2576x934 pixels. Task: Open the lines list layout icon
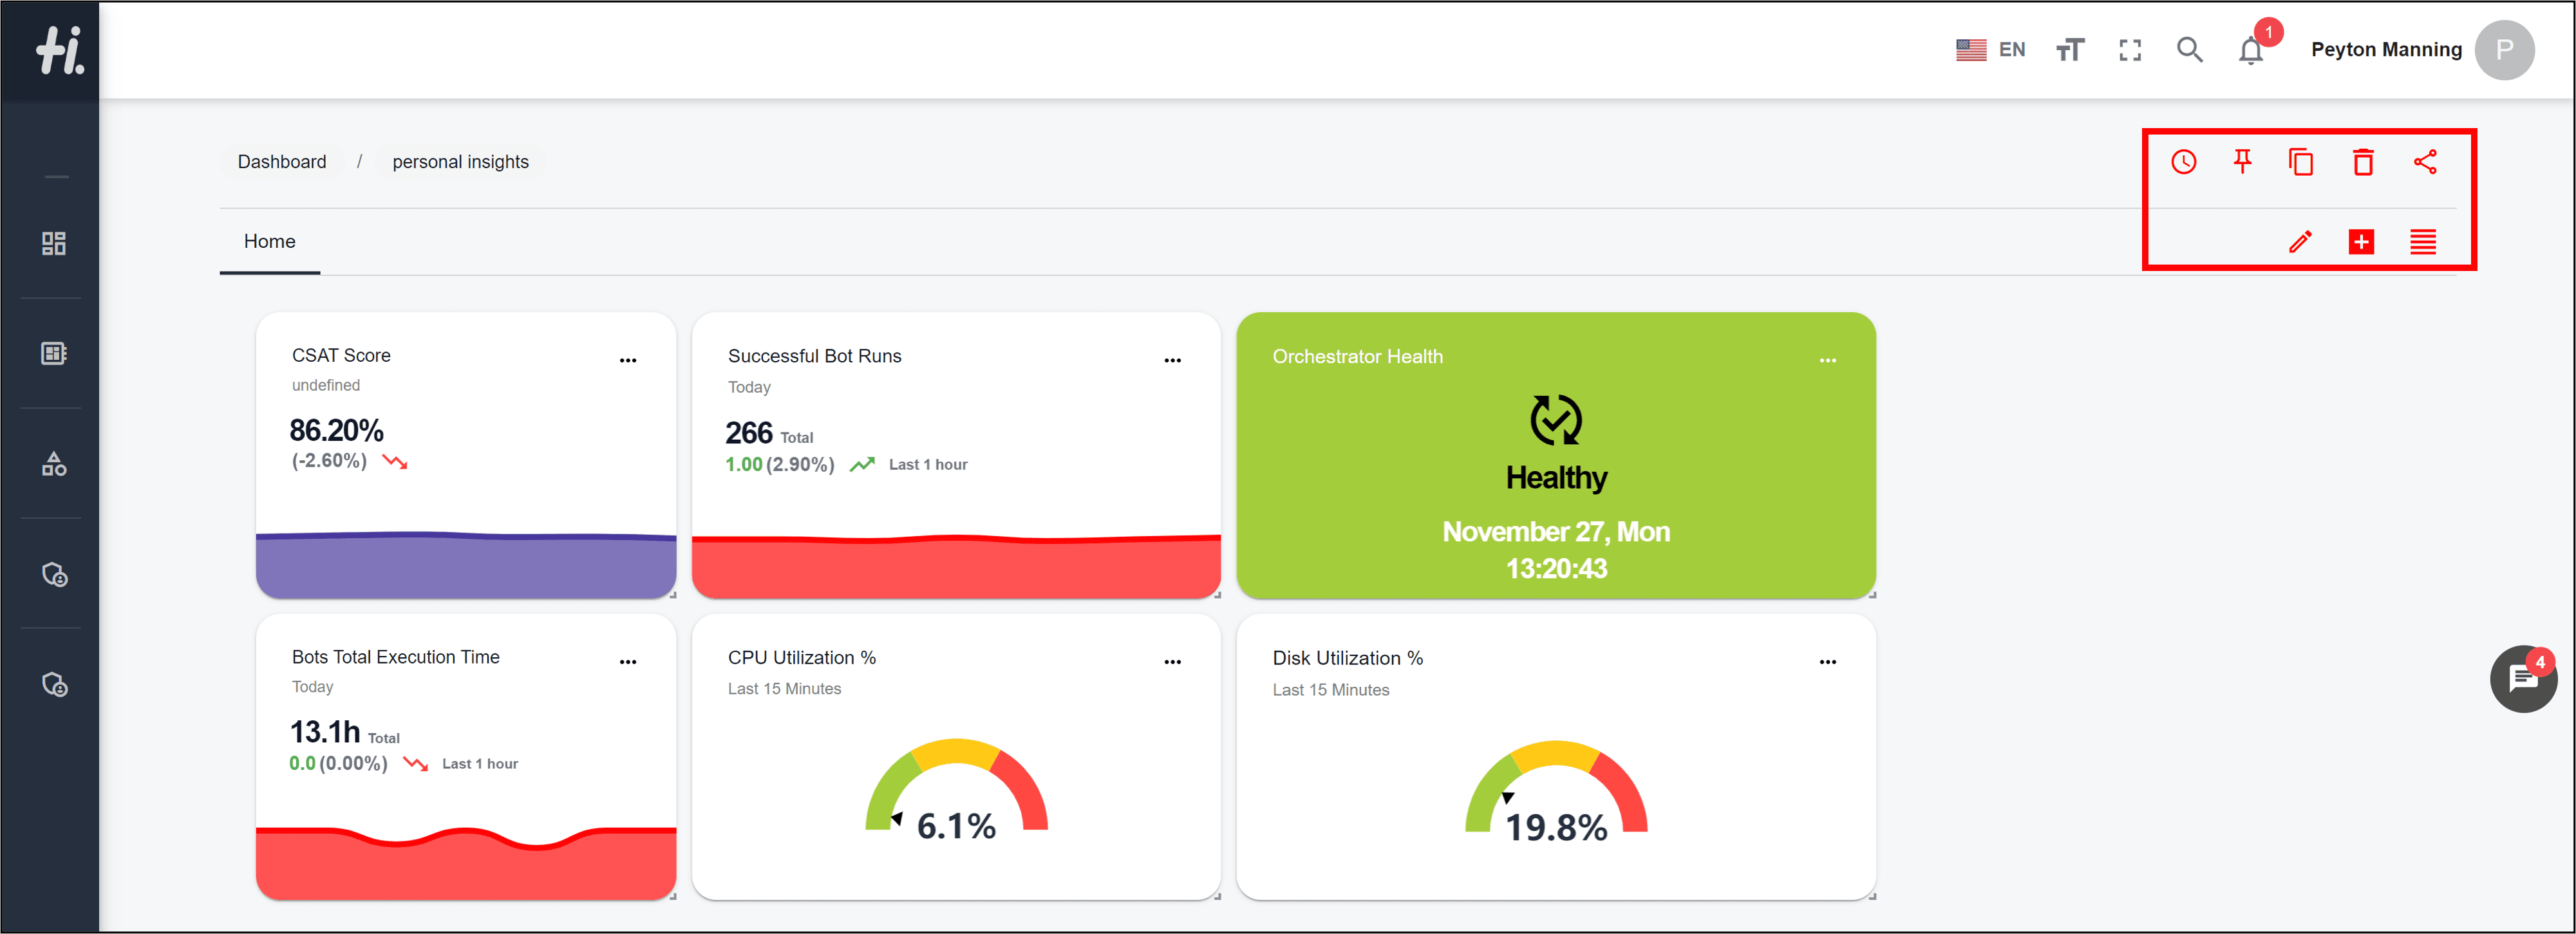[x=2423, y=242]
